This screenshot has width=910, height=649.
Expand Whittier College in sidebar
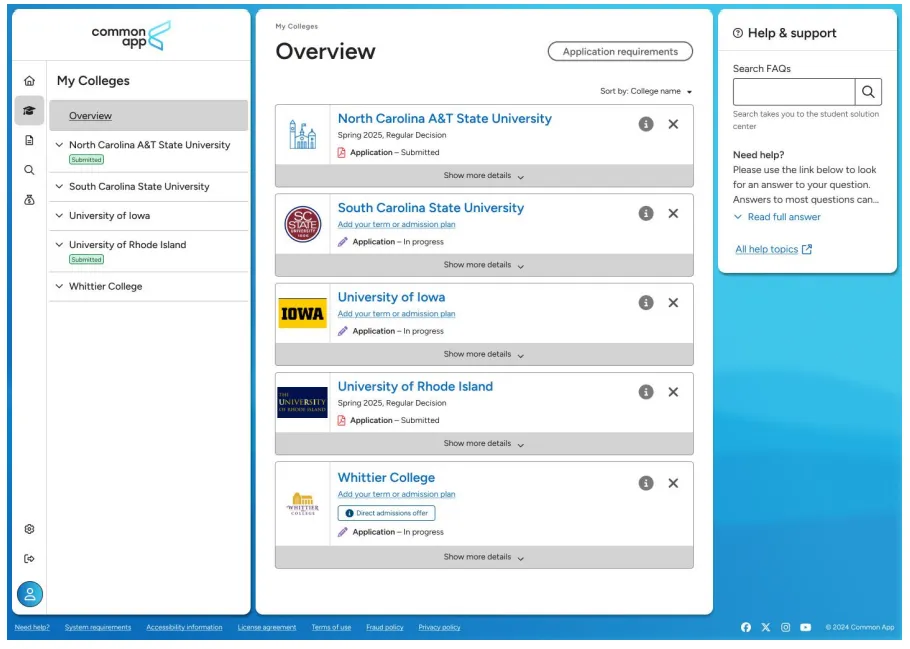click(x=59, y=286)
